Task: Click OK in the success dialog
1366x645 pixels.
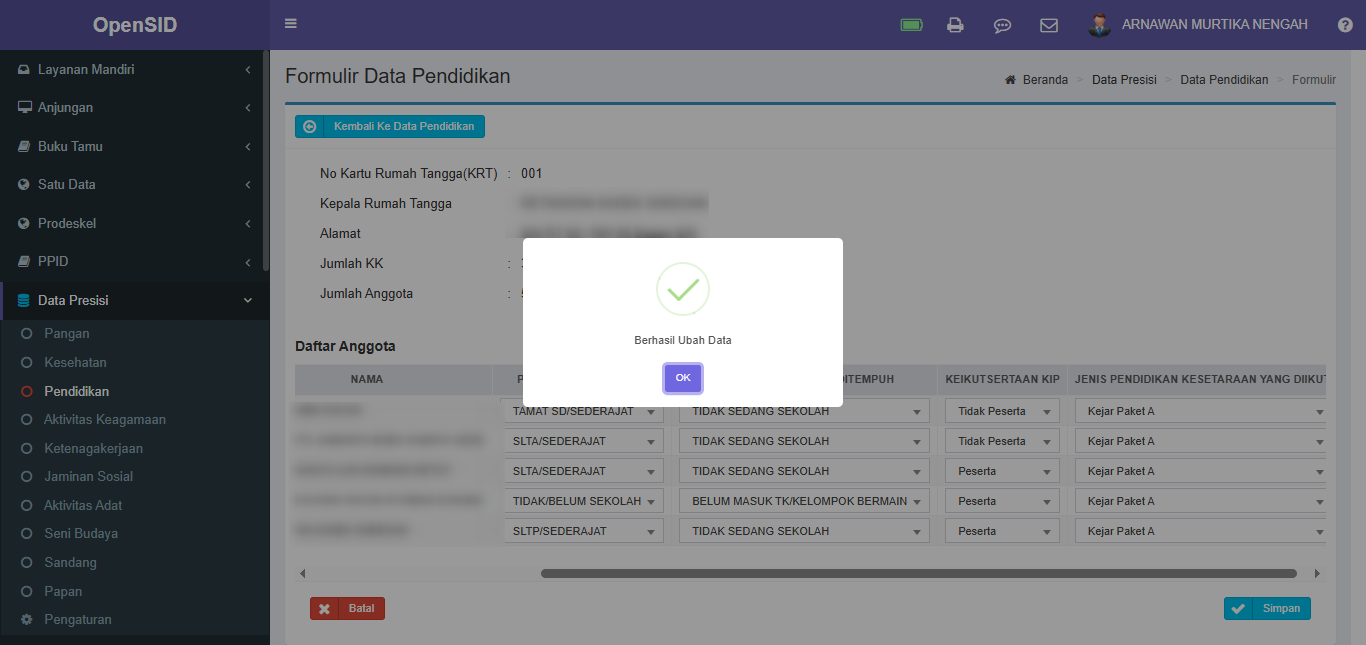Action: (683, 378)
